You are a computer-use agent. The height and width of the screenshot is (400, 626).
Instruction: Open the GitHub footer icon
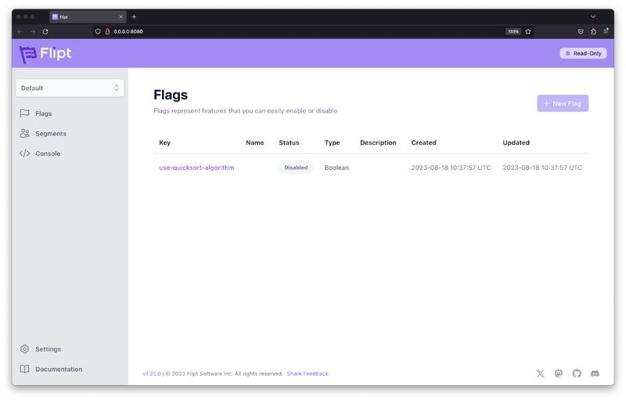(x=576, y=373)
